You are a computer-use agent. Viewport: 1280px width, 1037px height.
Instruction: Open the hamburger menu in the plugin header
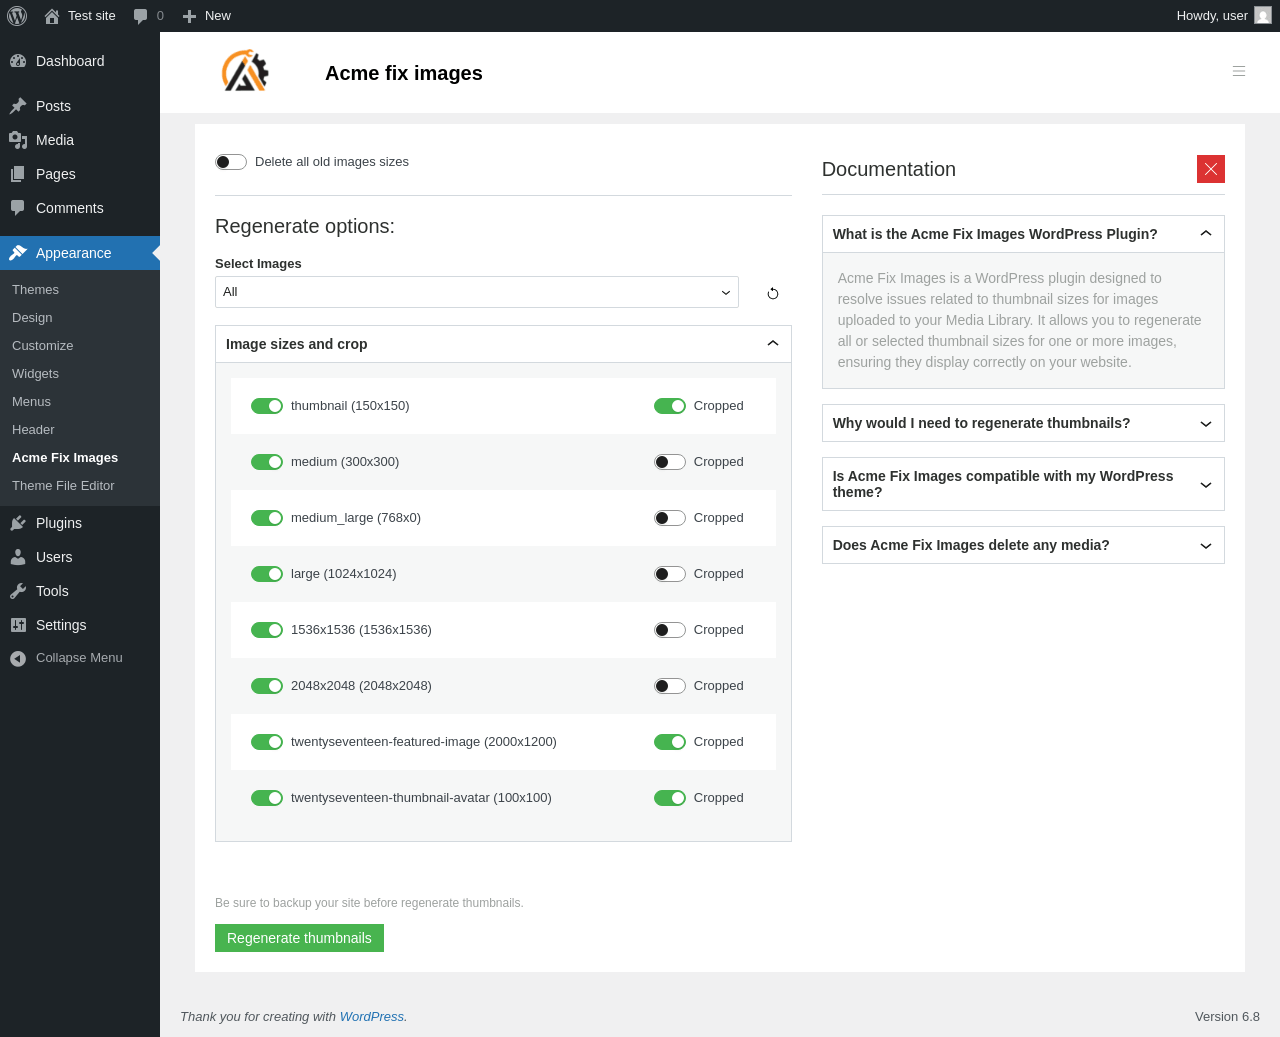(x=1239, y=71)
